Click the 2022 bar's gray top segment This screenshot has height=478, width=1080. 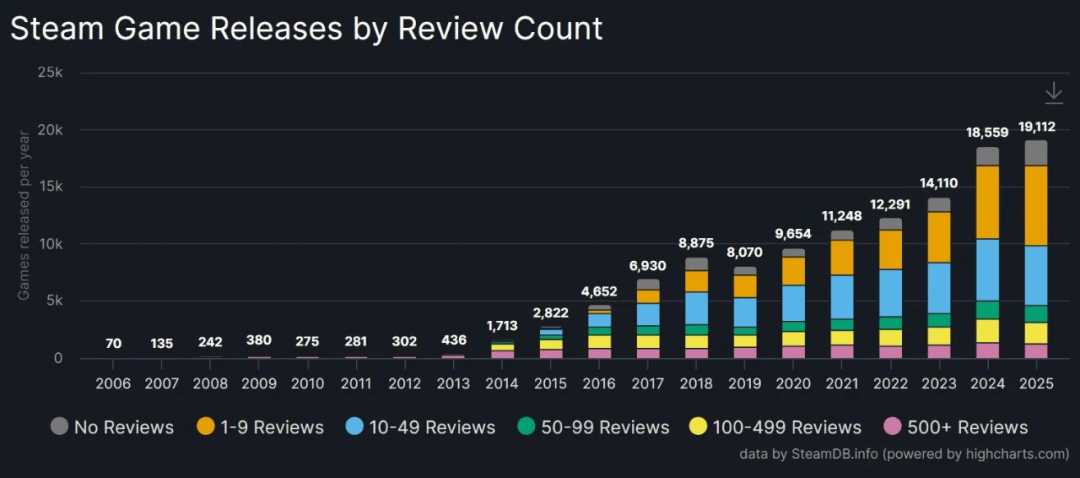(890, 224)
